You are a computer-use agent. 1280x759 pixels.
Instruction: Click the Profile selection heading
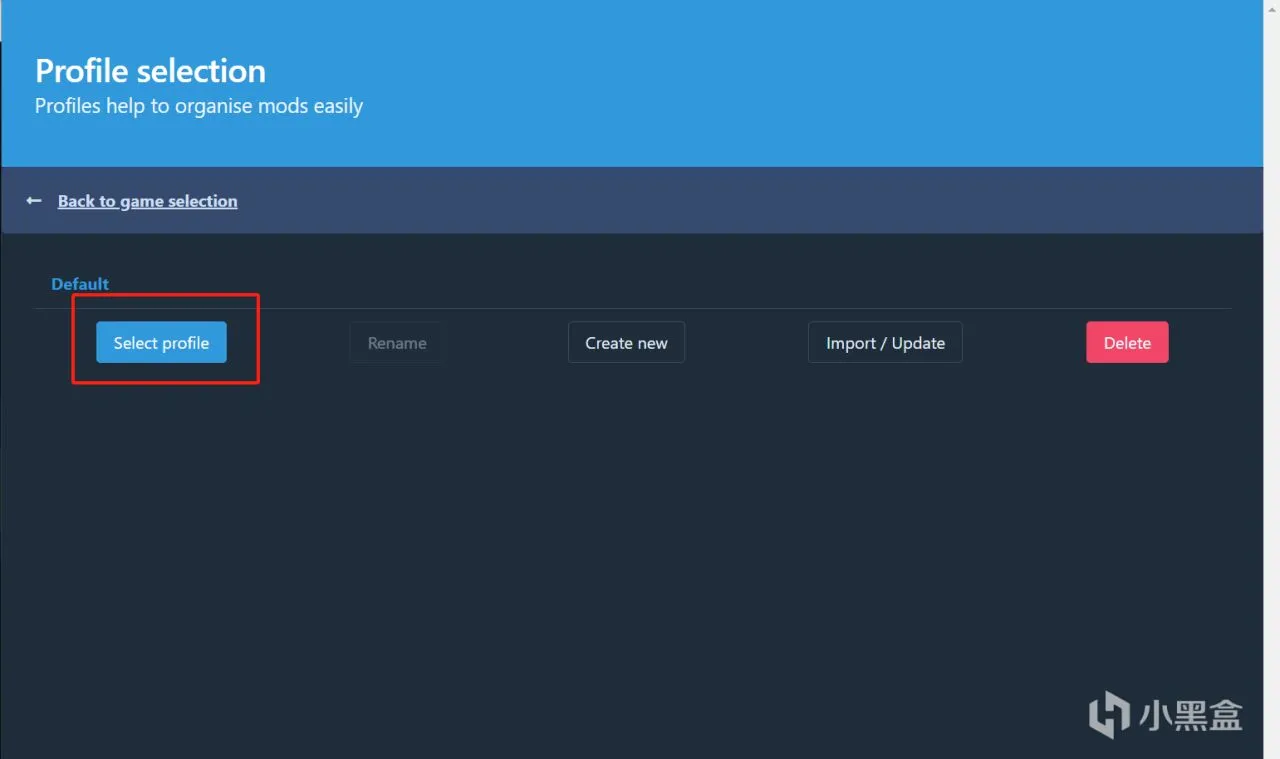(x=150, y=71)
